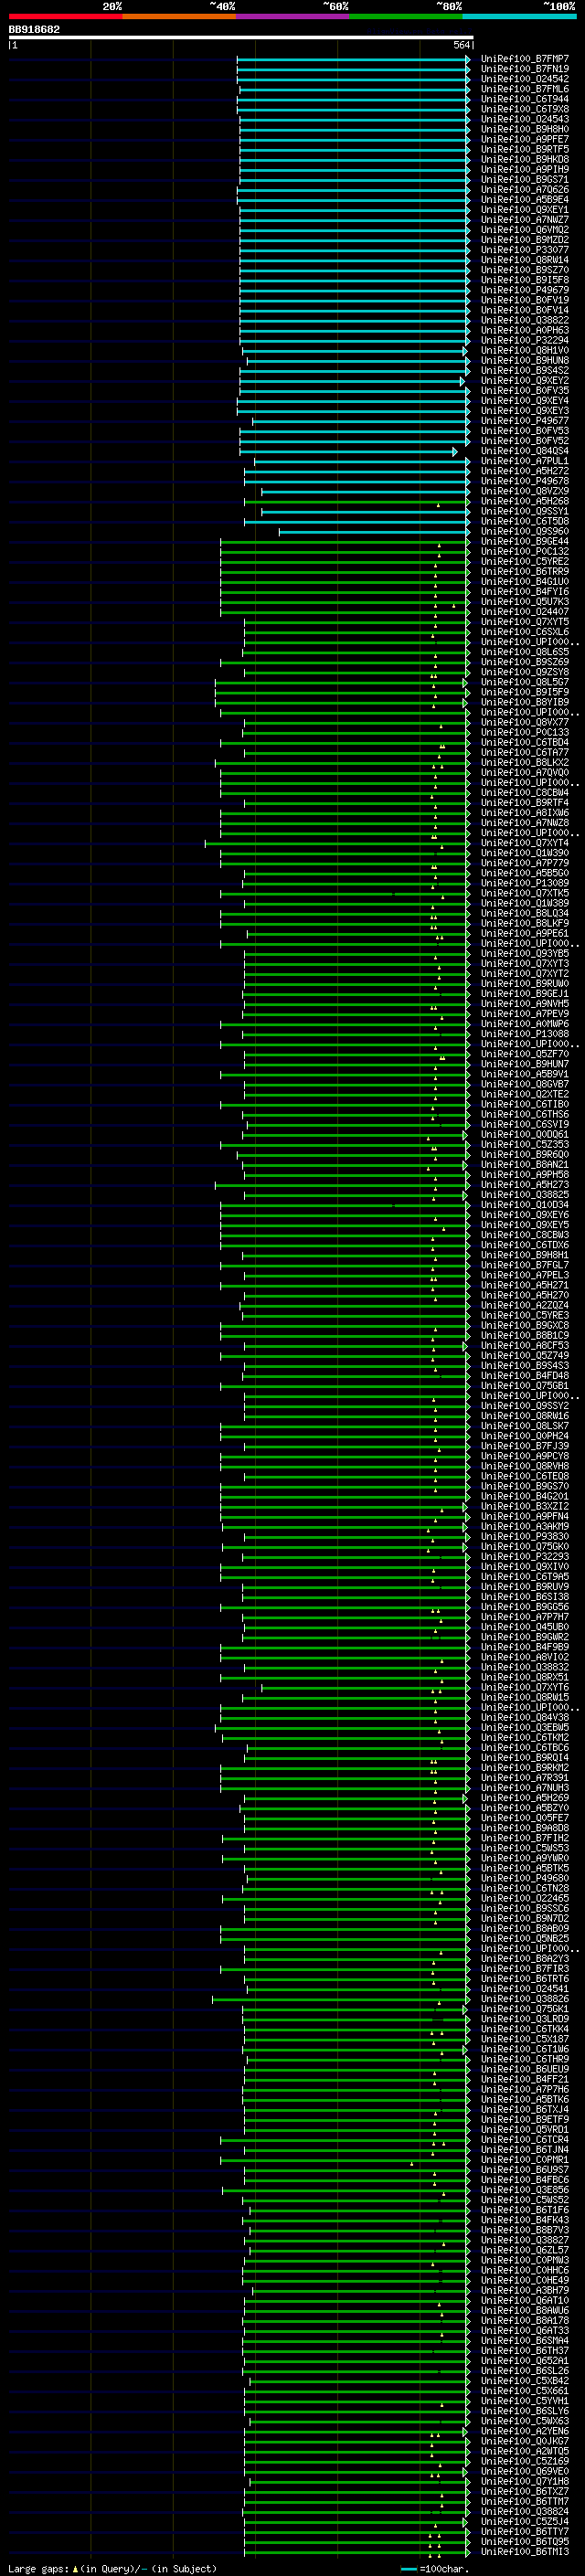Click the BB918682 query label
The height and width of the screenshot is (2576, 585).
coord(34,30)
